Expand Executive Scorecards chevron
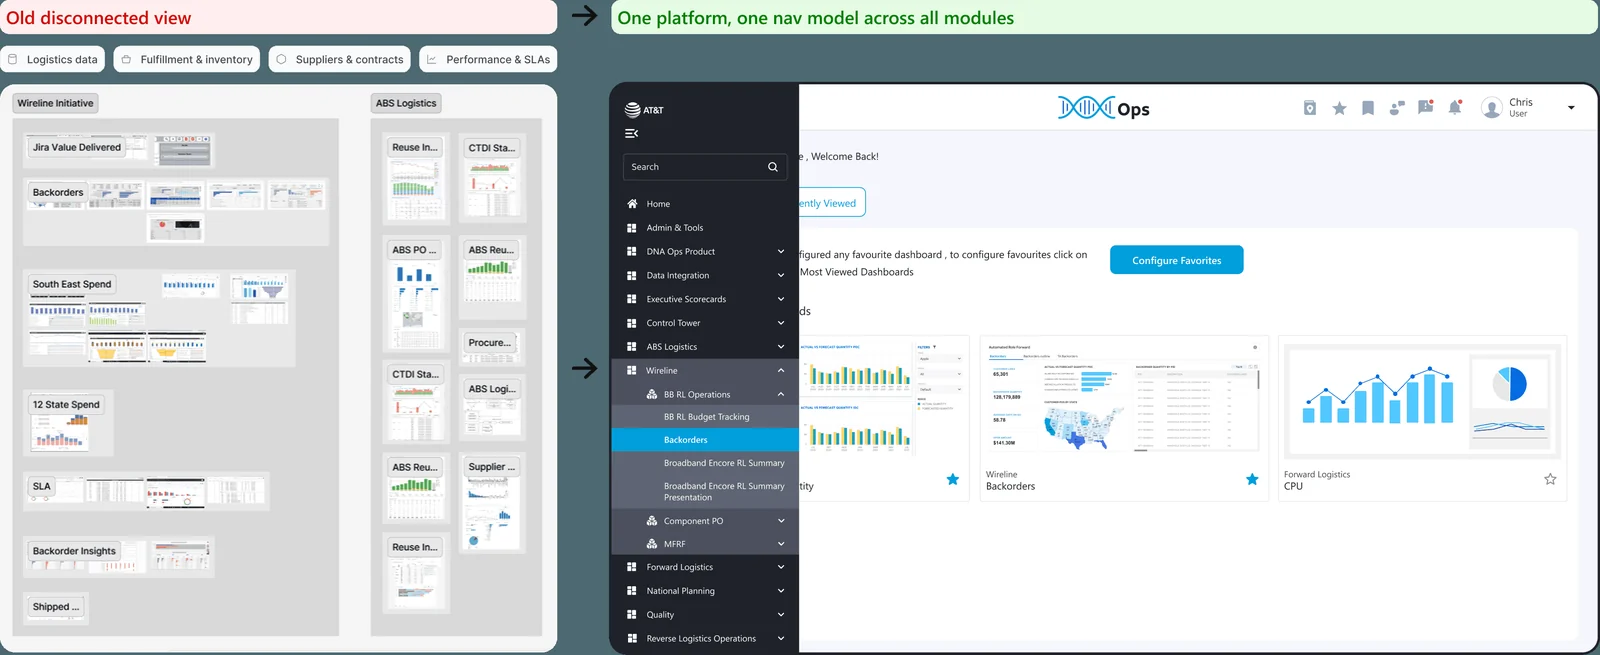The image size is (1600, 655). (x=781, y=299)
